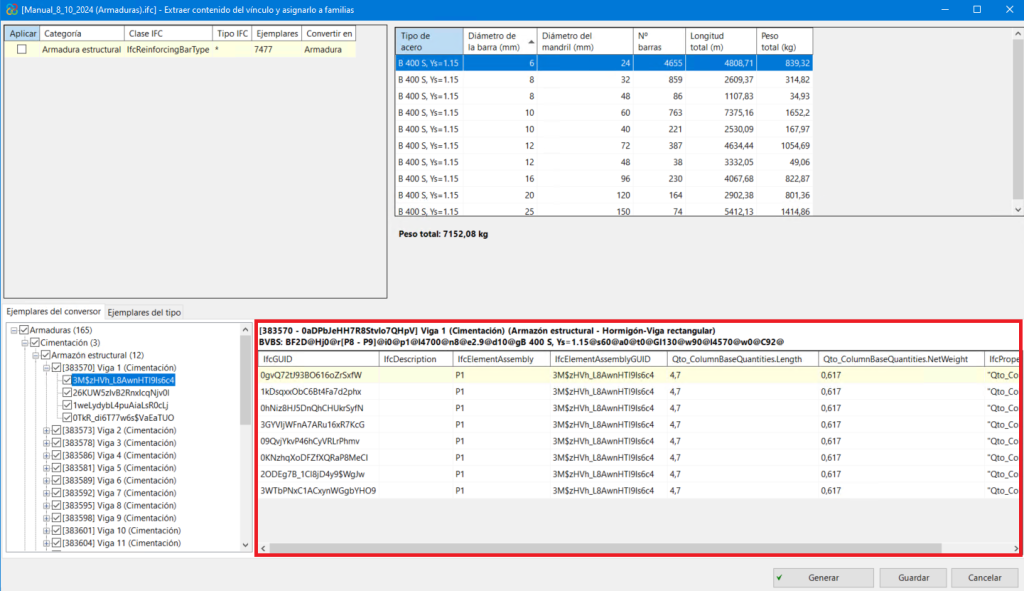The width and height of the screenshot is (1024, 591).
Task: Expand the [383578] Viga 3 node
Action: click(46, 443)
